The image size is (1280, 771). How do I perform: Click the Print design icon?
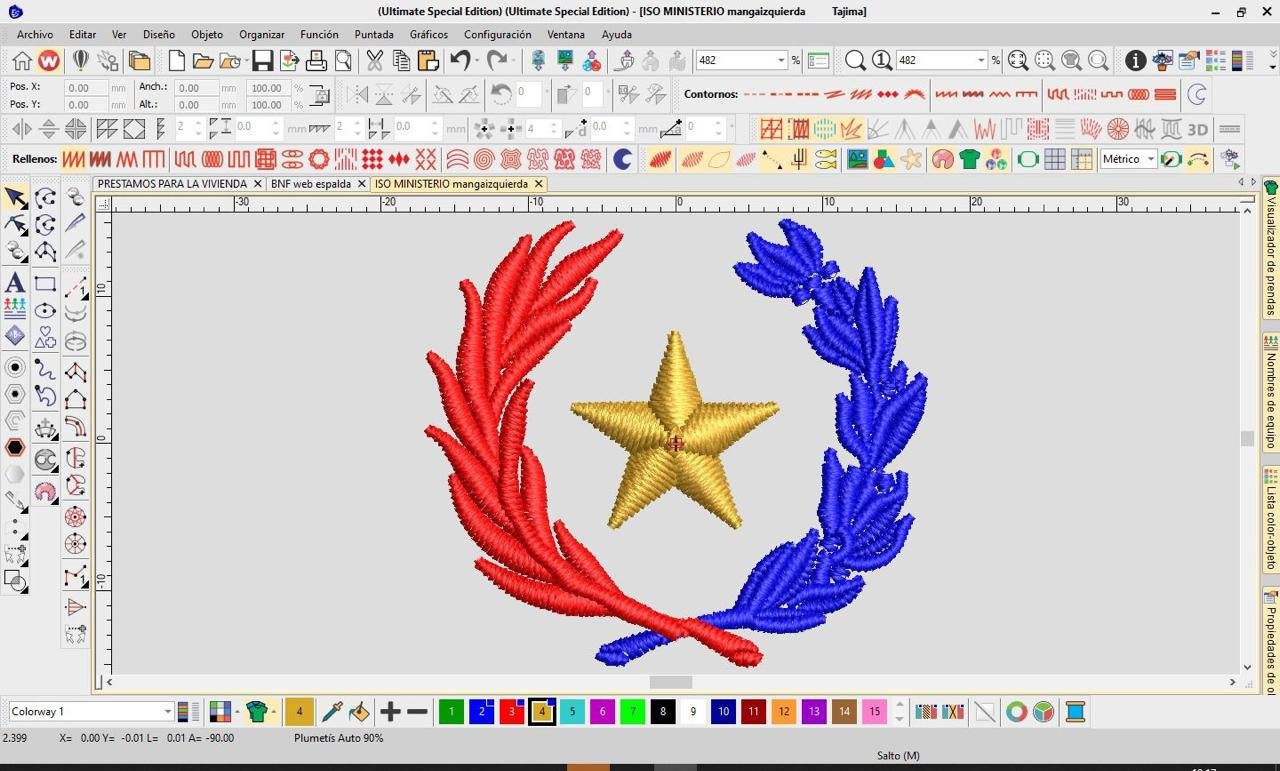tap(316, 61)
